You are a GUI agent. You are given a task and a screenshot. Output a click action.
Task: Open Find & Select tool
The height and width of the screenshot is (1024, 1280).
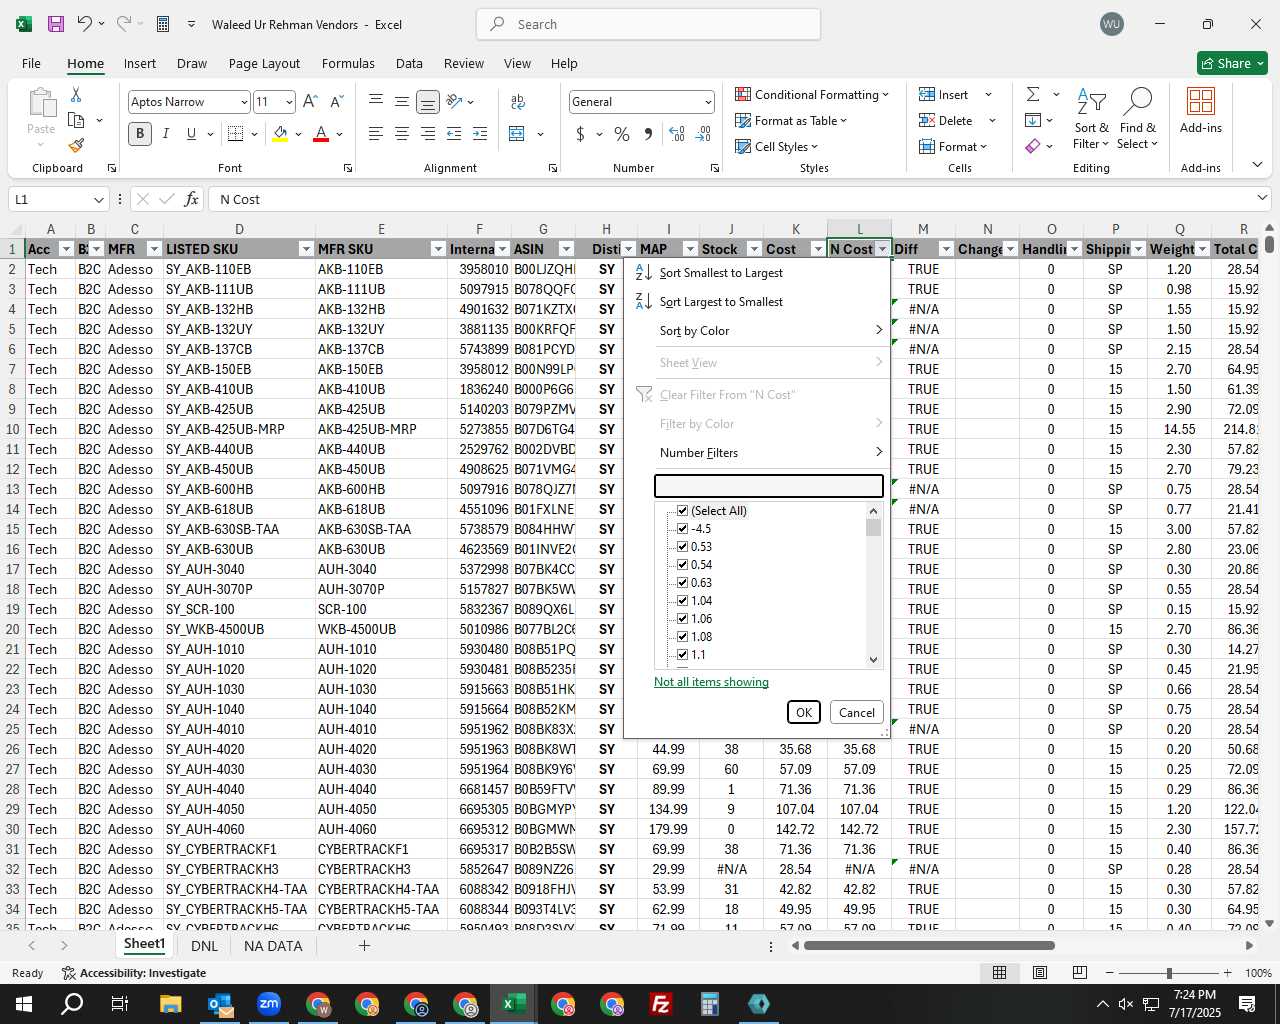point(1138,120)
